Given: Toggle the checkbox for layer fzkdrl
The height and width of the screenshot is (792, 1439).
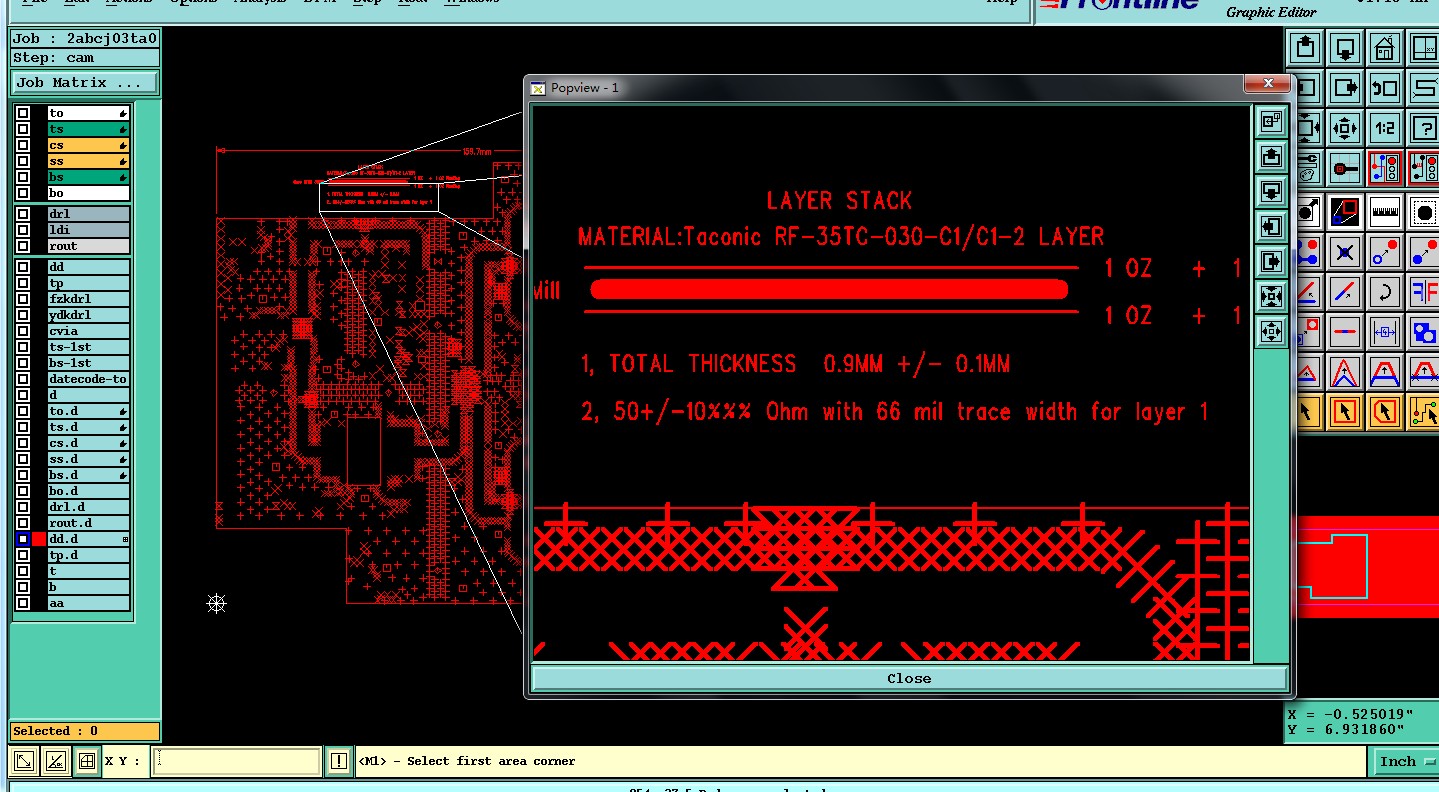Looking at the screenshot, I should (23, 299).
